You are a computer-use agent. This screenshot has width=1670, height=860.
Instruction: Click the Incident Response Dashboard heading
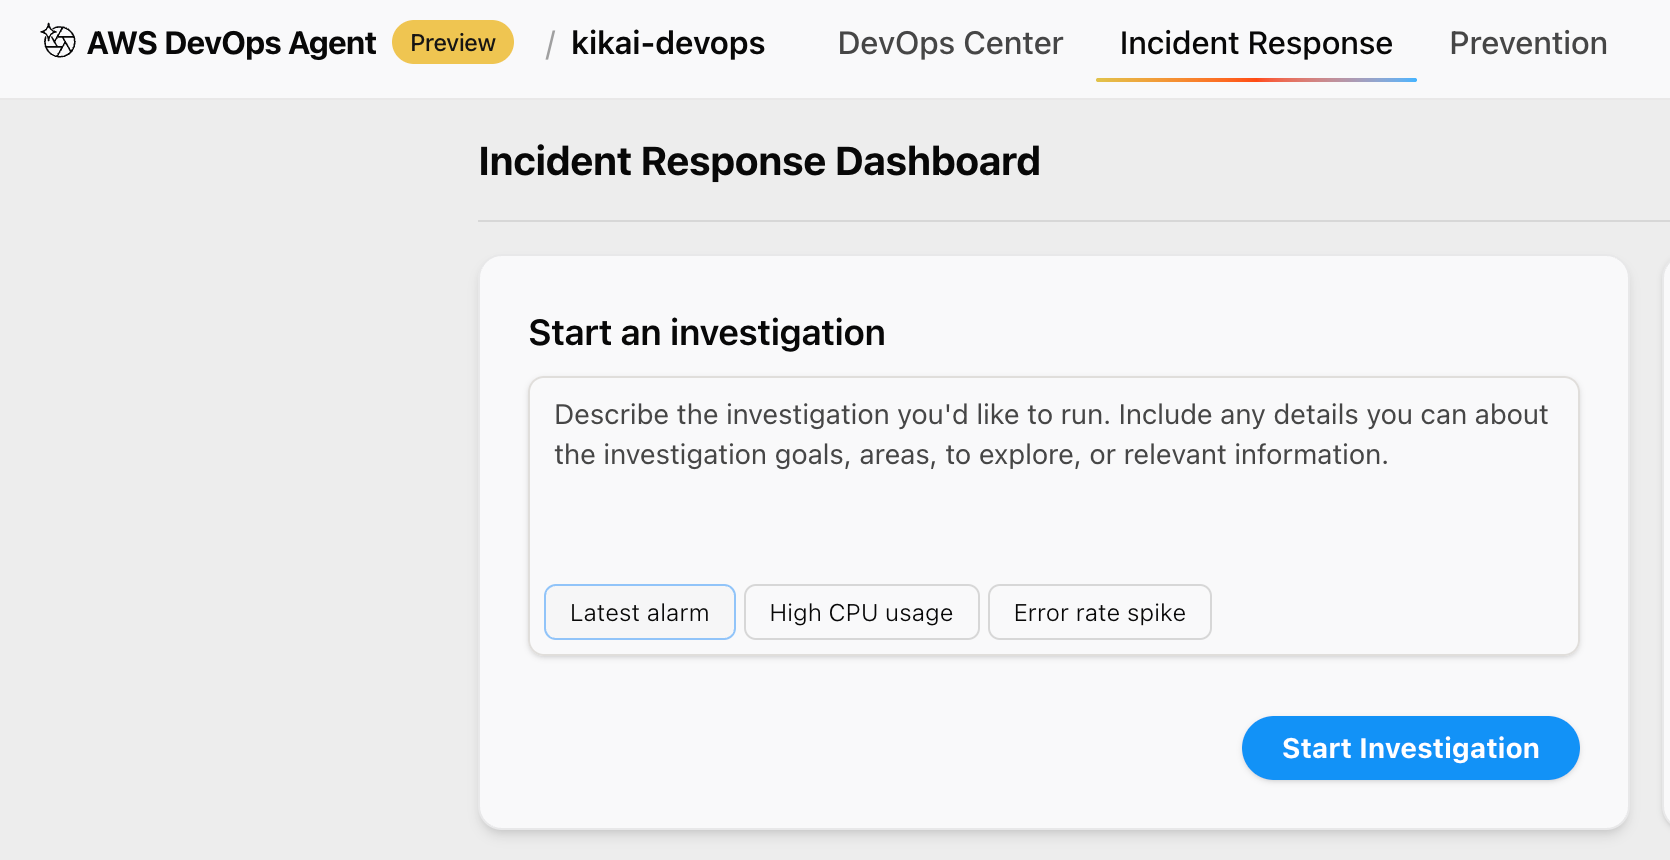(759, 161)
